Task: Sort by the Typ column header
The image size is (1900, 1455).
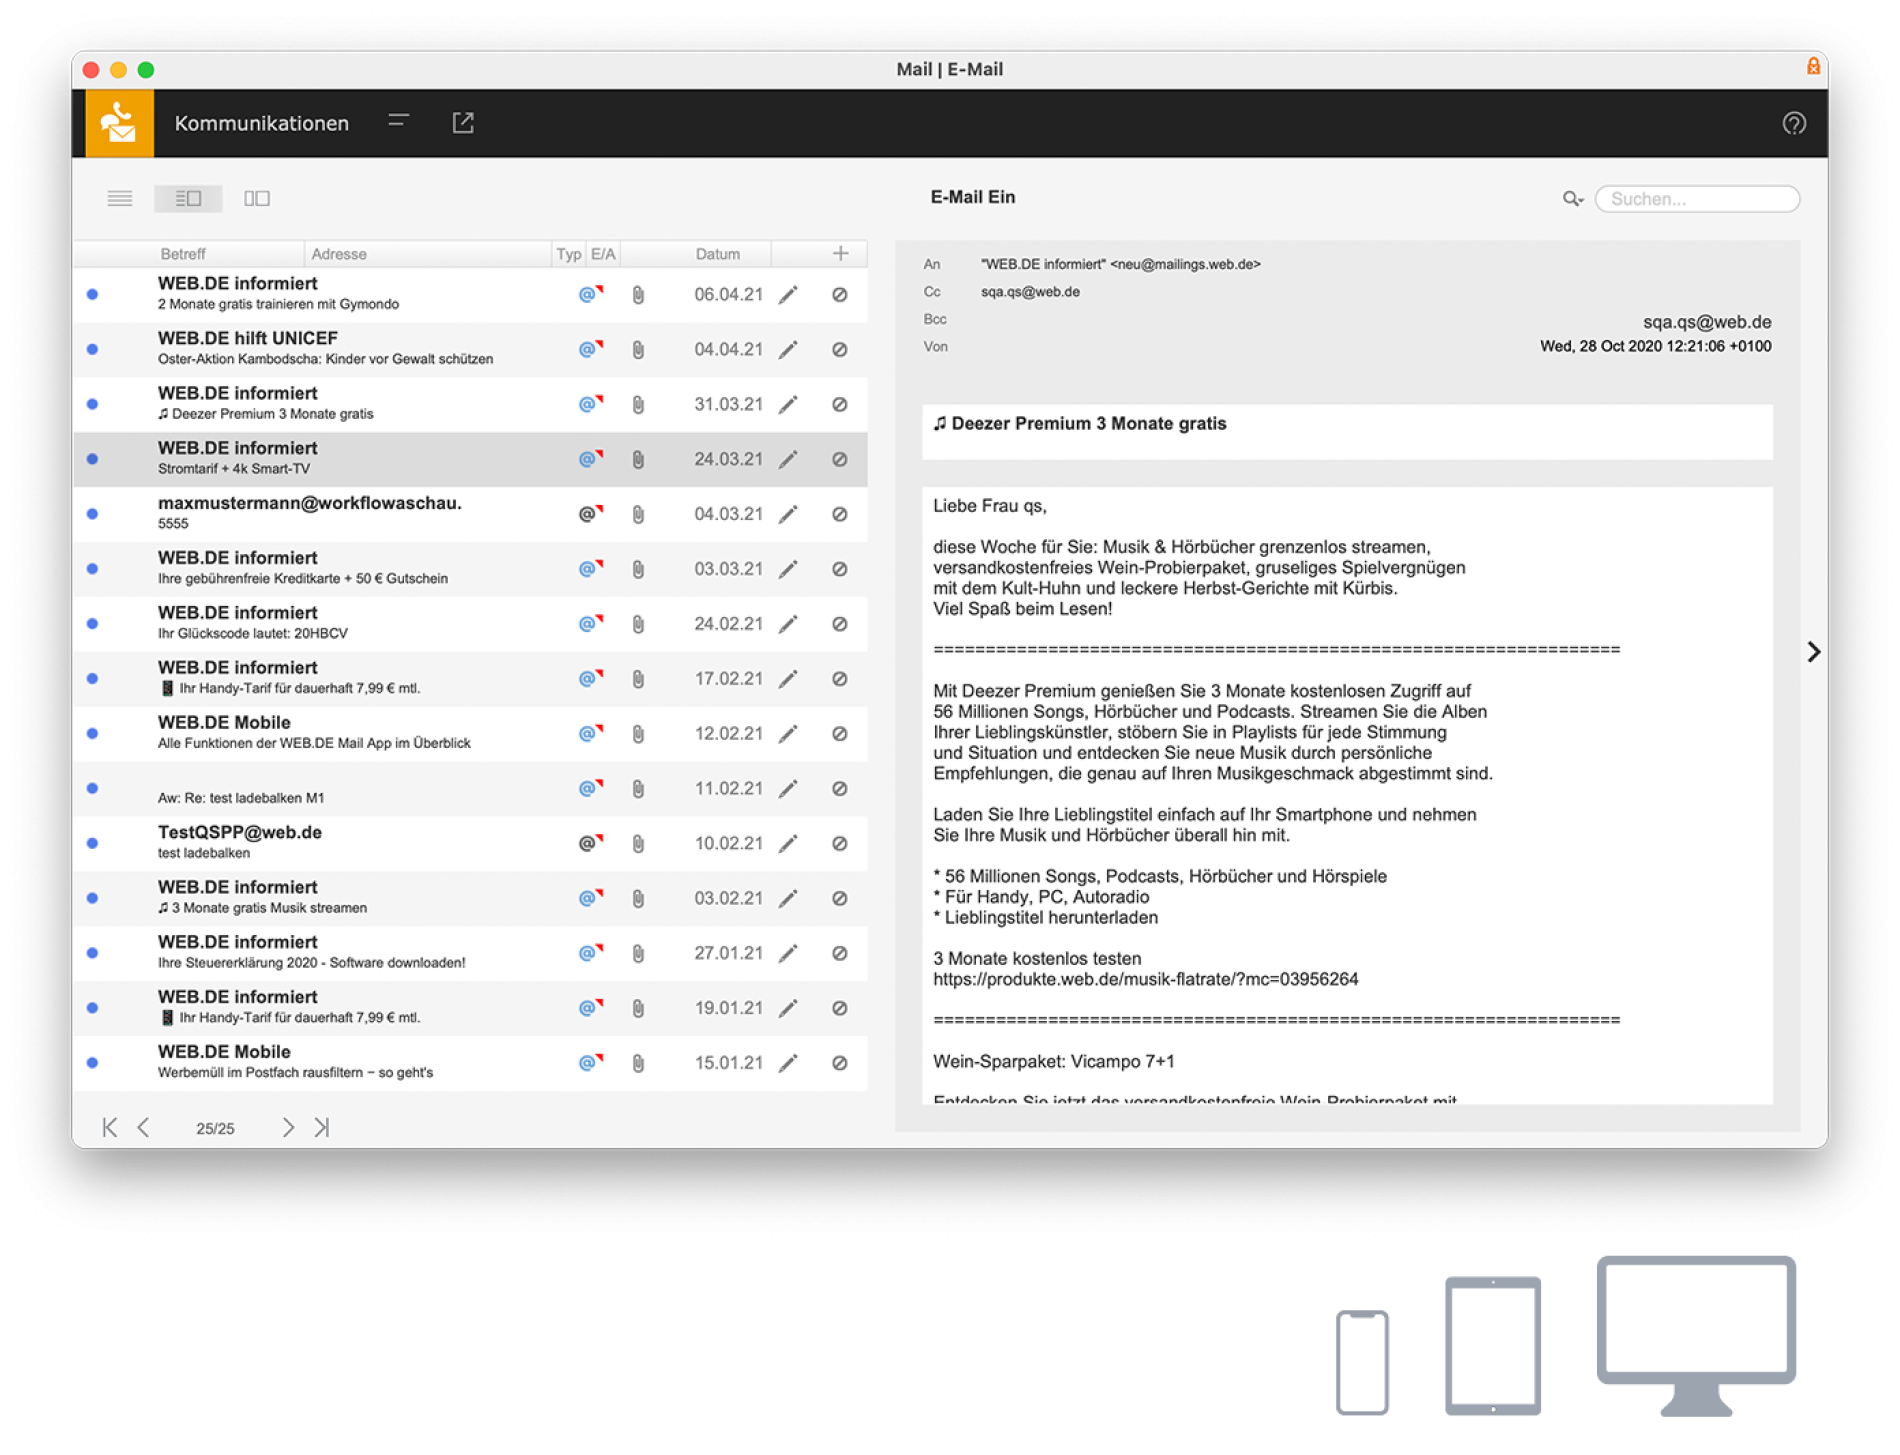Action: click(568, 254)
